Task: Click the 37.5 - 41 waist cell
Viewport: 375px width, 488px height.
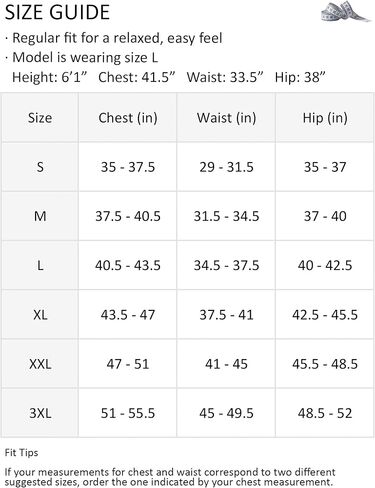Action: point(226,315)
